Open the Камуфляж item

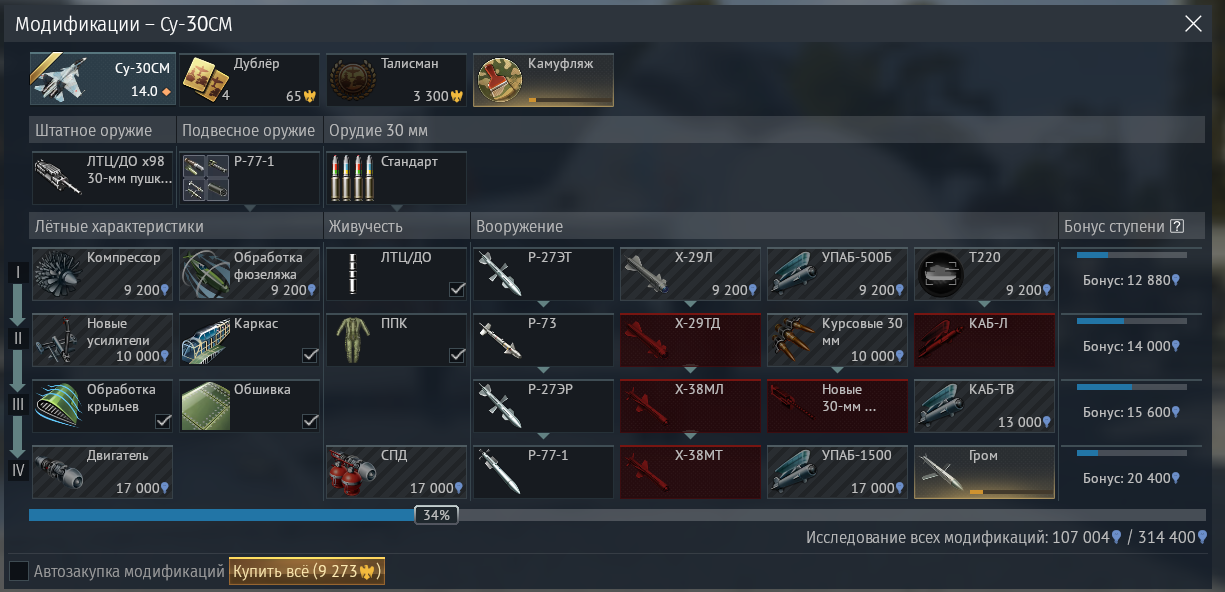pos(543,80)
